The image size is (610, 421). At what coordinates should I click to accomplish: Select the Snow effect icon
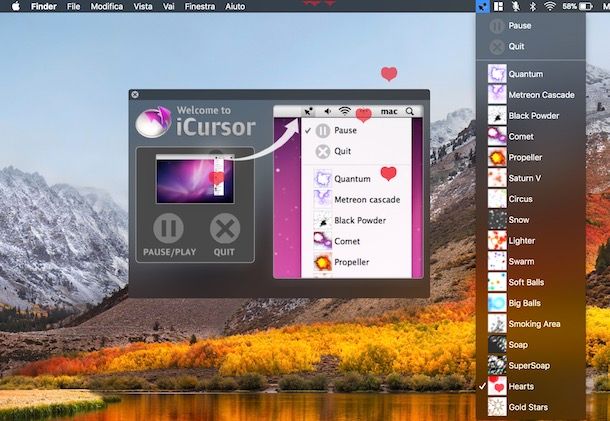497,219
